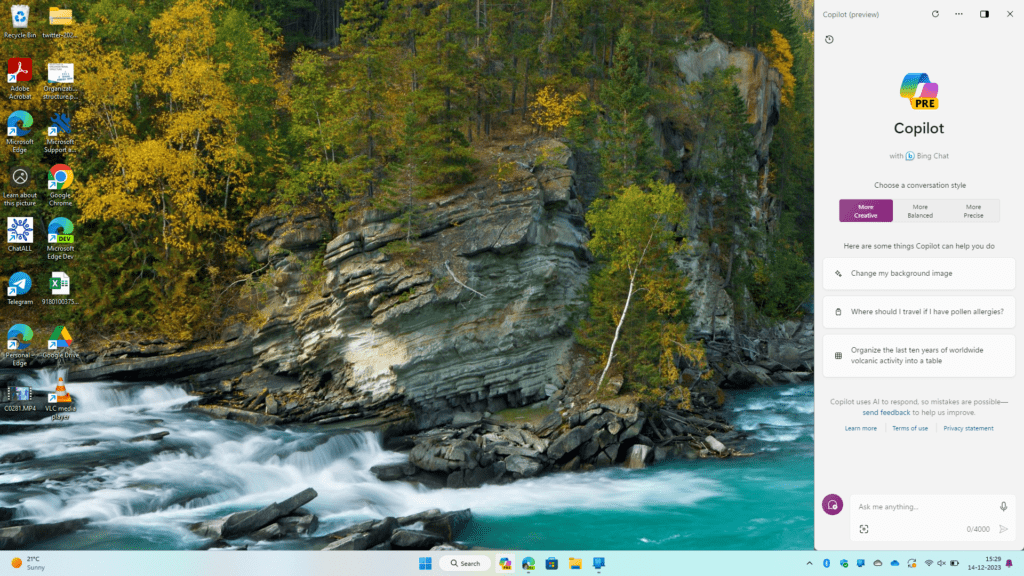This screenshot has width=1024, height=576.
Task: Open Windows Search from the taskbar
Action: point(464,563)
